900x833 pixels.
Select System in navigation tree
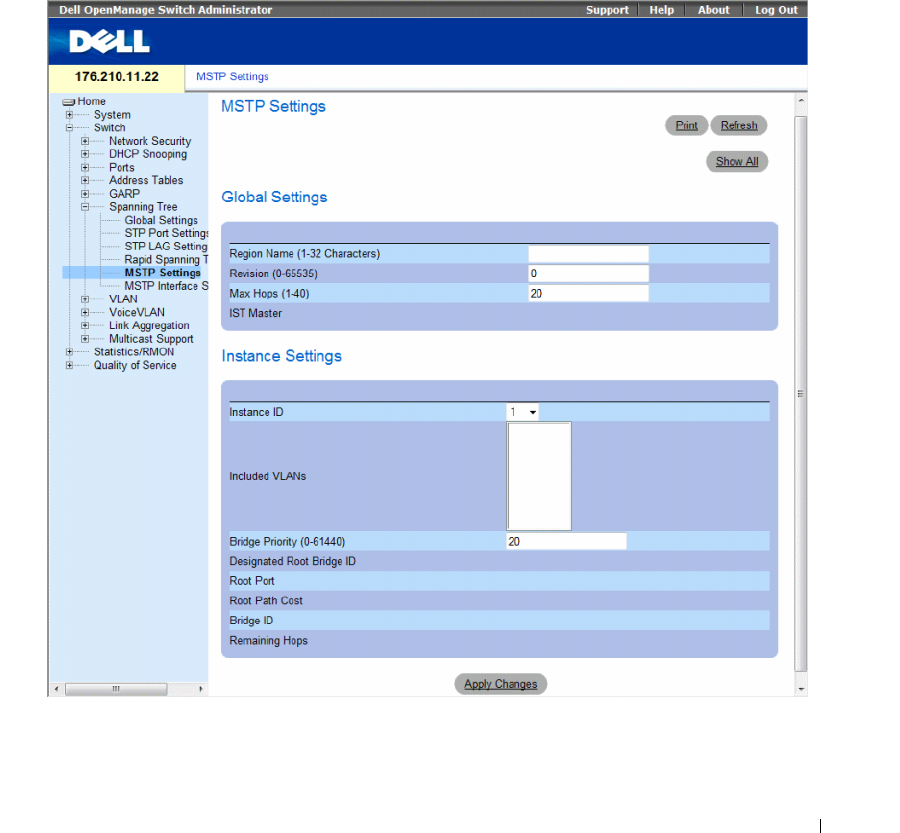[112, 115]
